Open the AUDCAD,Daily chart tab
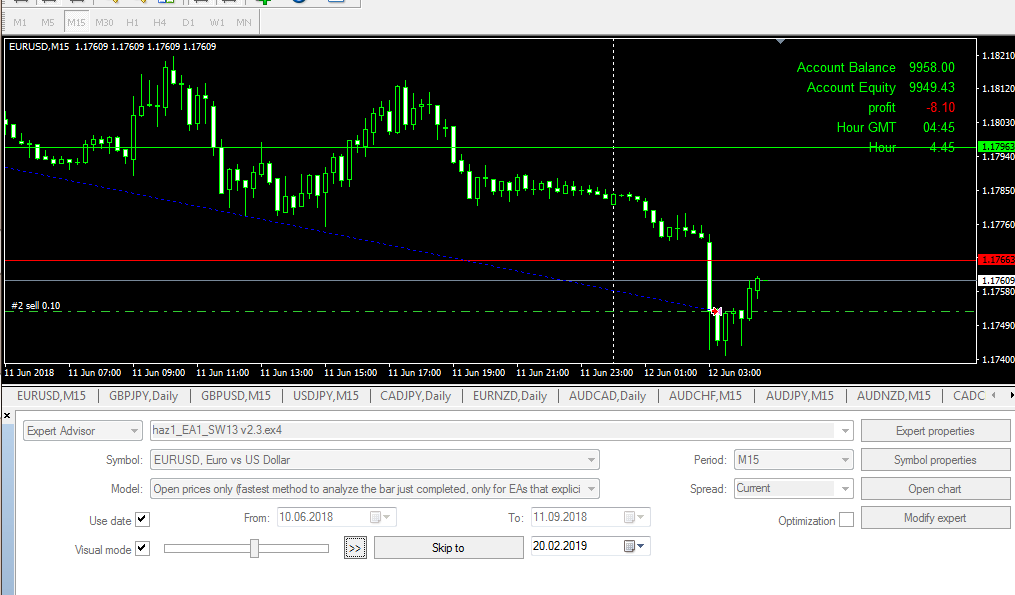Viewport: 1015px width, 595px height. tap(606, 396)
